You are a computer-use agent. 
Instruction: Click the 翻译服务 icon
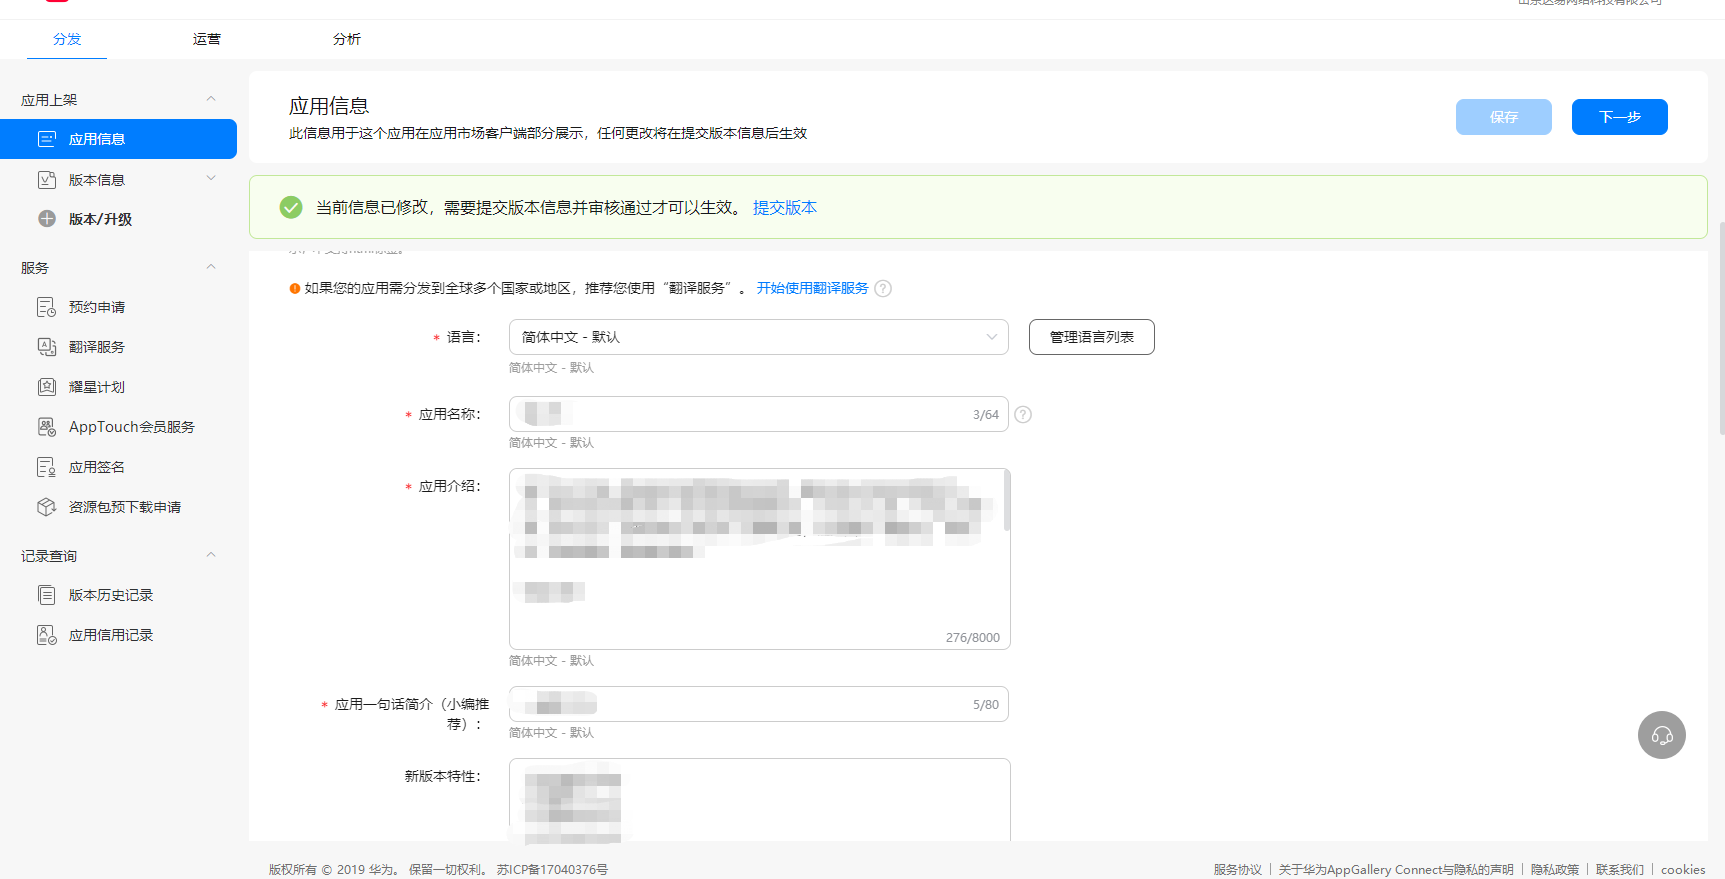coord(47,347)
